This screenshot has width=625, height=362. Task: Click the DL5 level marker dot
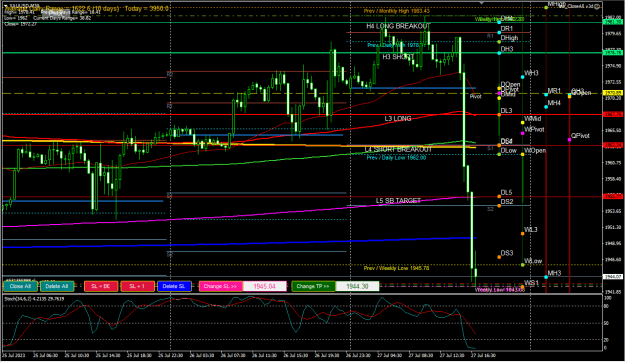pyautogui.click(x=499, y=197)
